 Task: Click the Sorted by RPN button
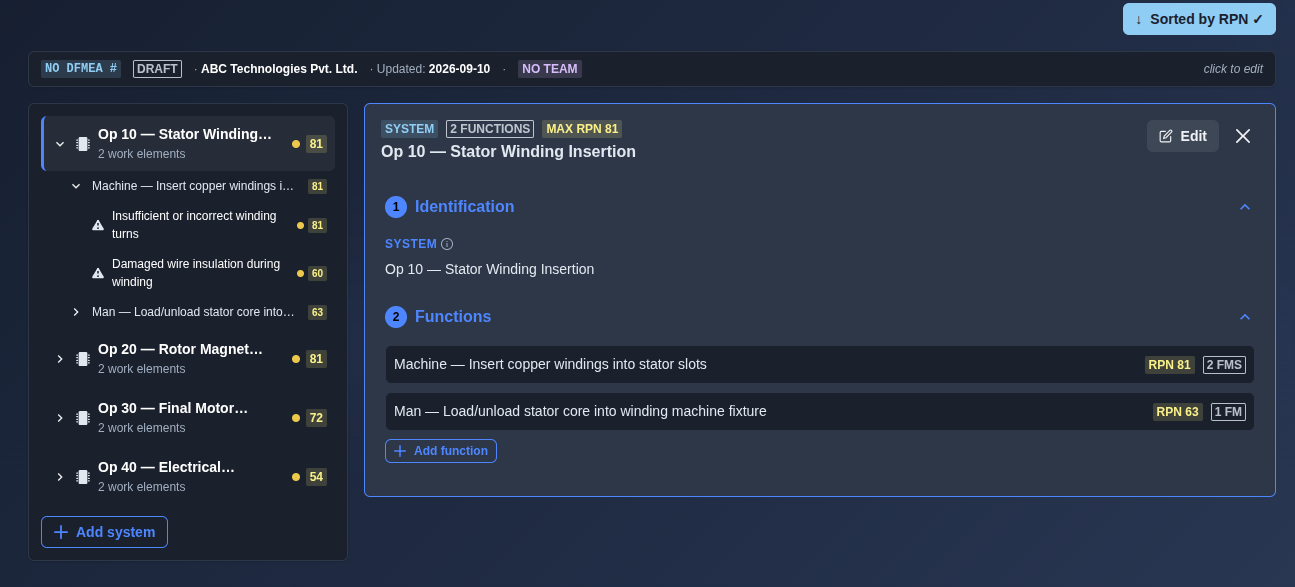click(1199, 19)
